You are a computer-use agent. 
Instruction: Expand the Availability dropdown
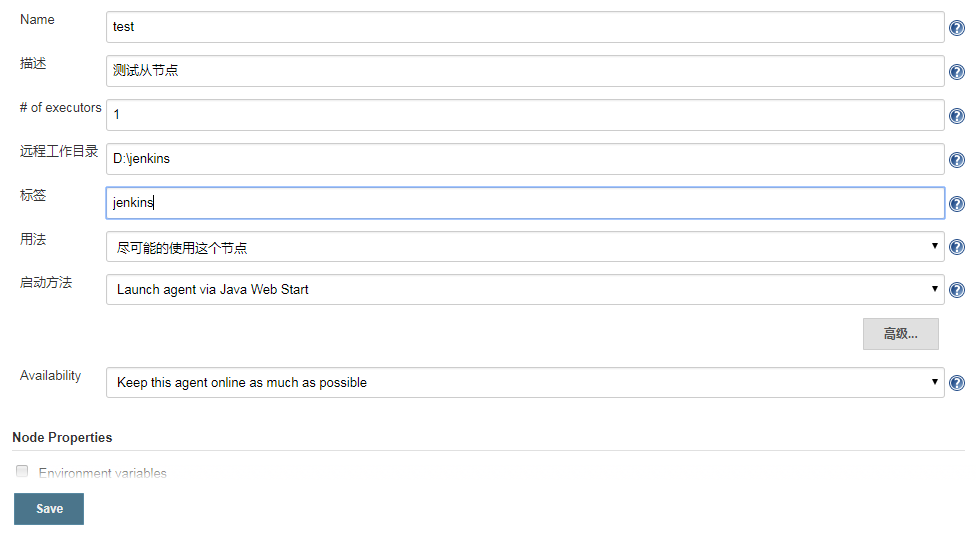tap(525, 382)
